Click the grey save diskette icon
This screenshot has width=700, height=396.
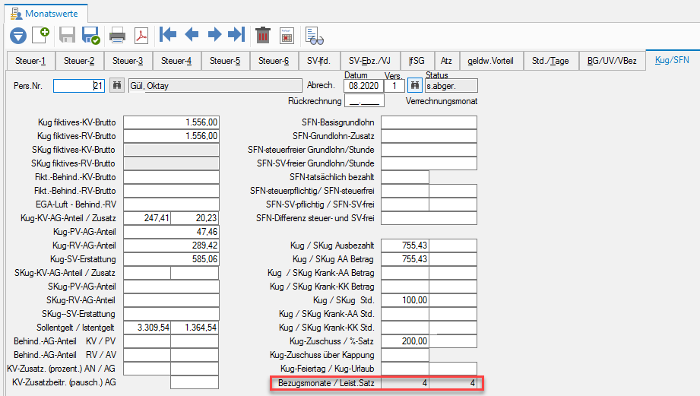(x=67, y=35)
